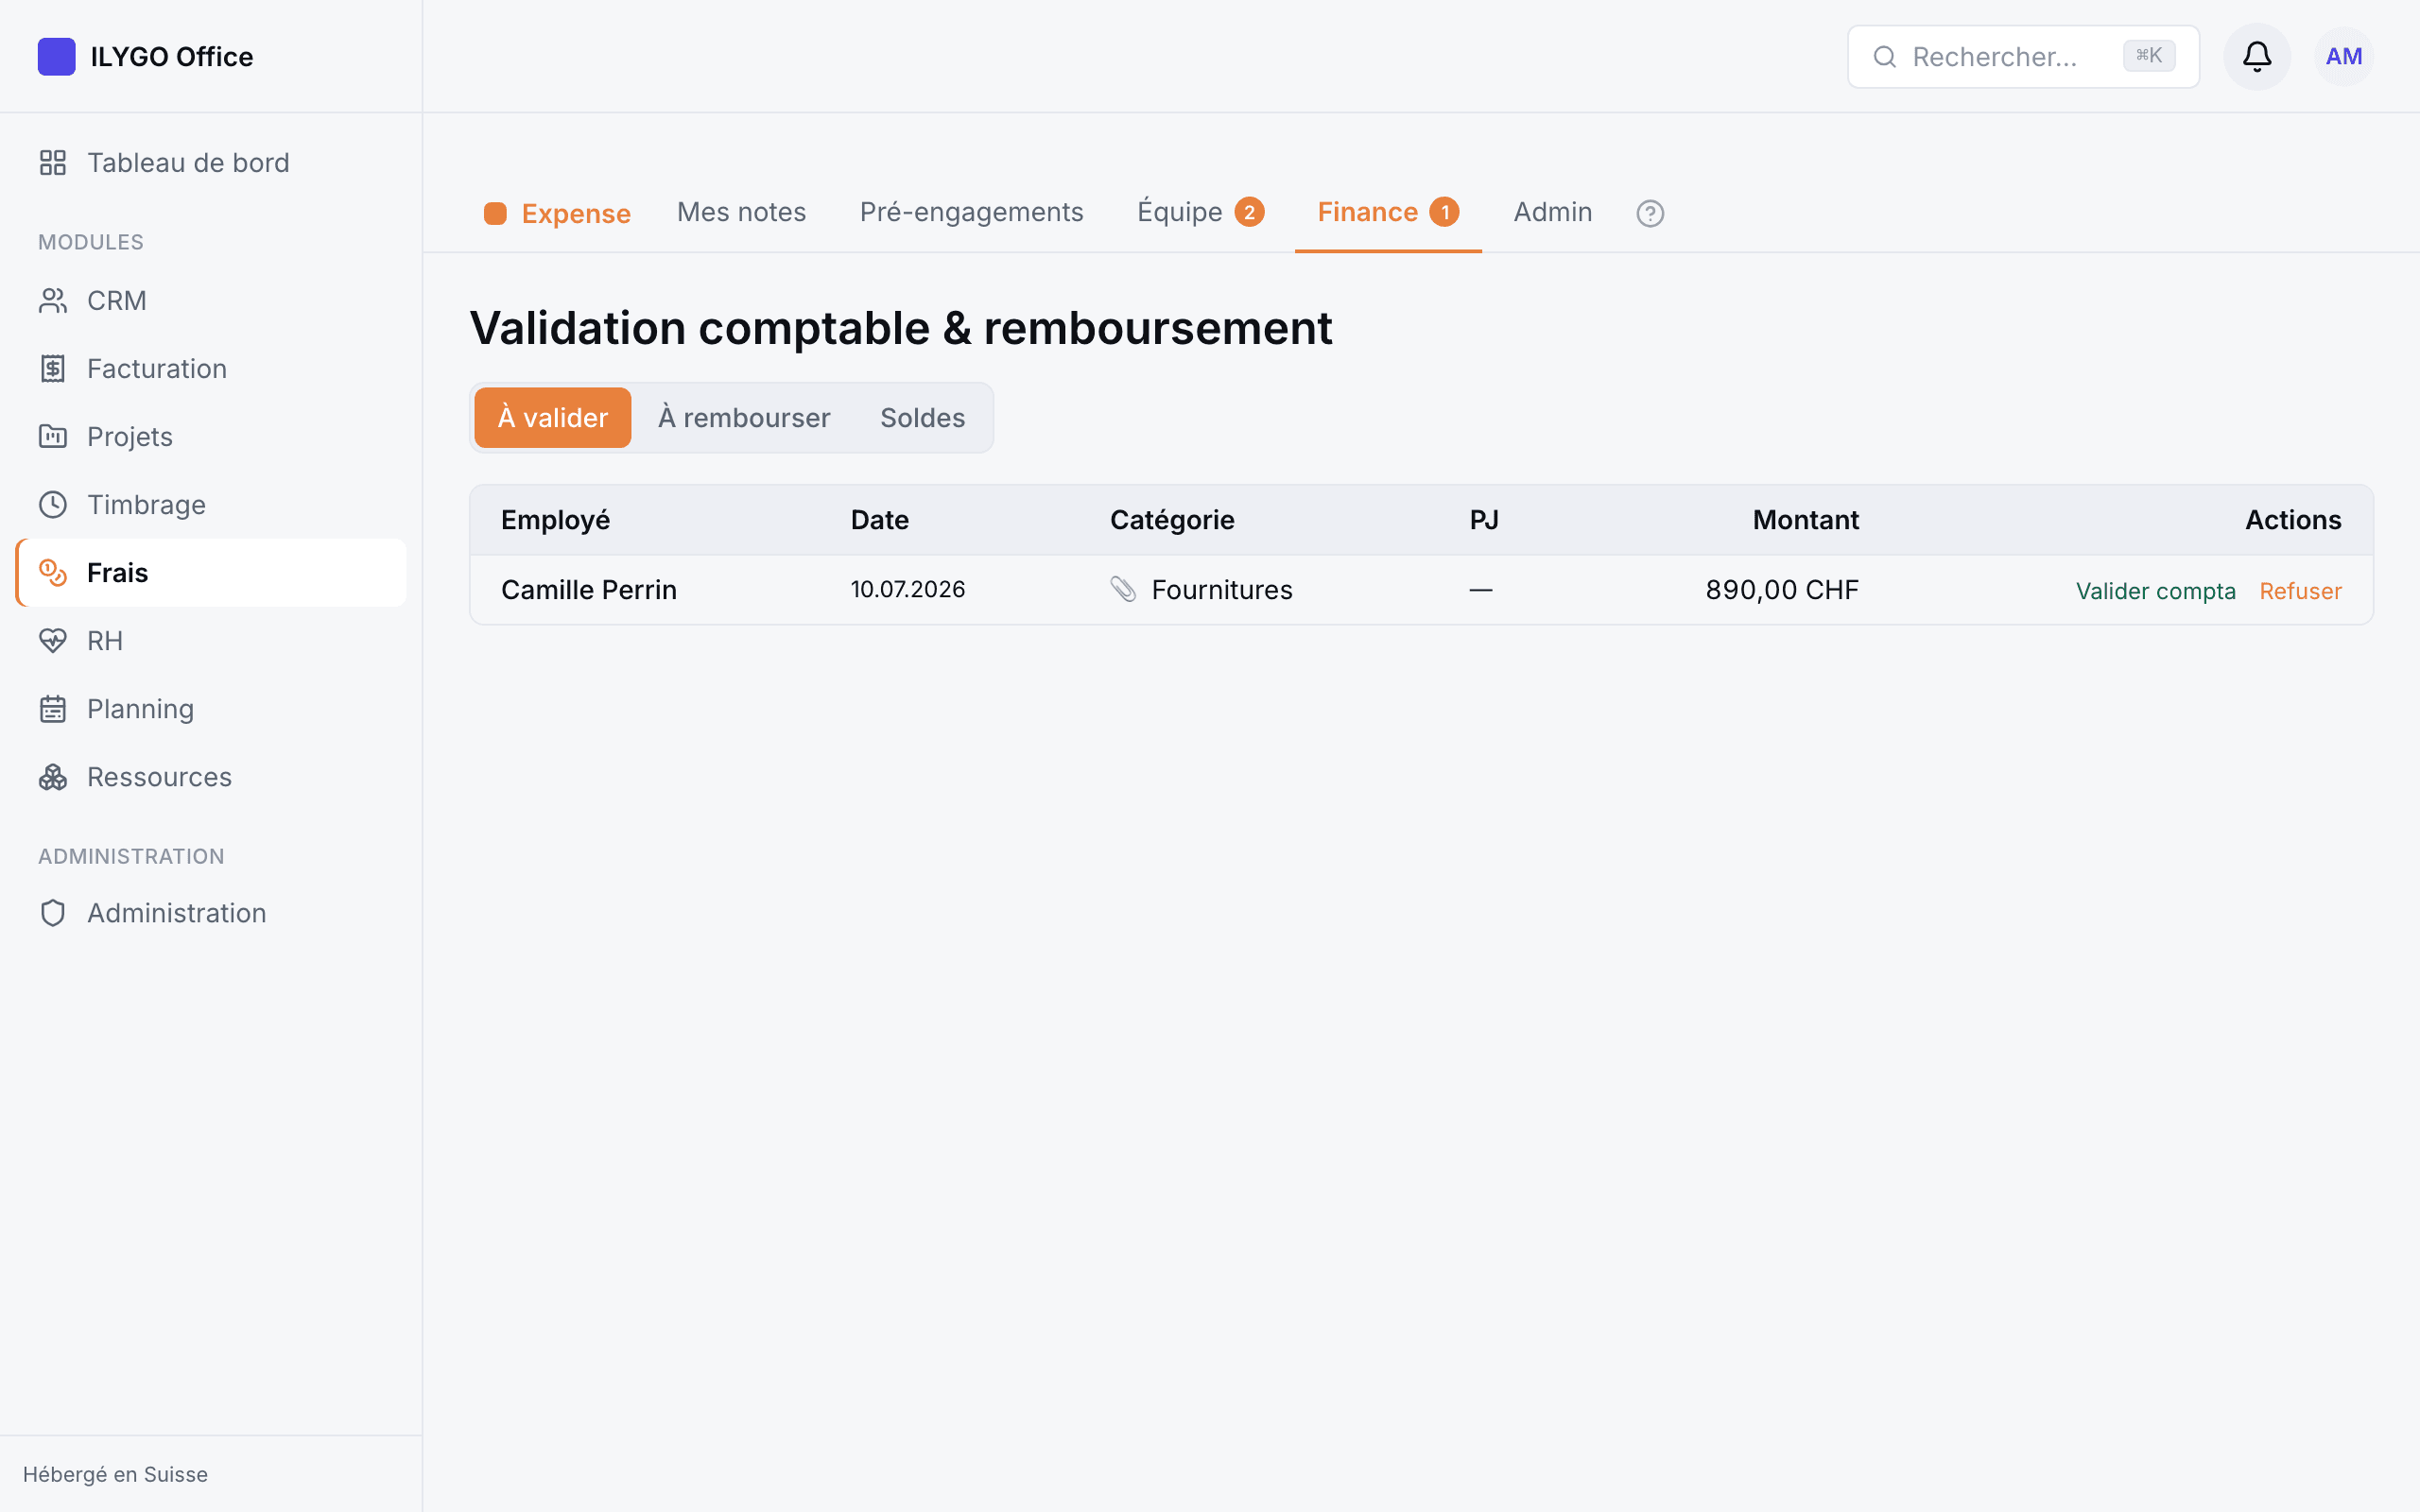Click the Facturation receipt icon

click(x=53, y=368)
